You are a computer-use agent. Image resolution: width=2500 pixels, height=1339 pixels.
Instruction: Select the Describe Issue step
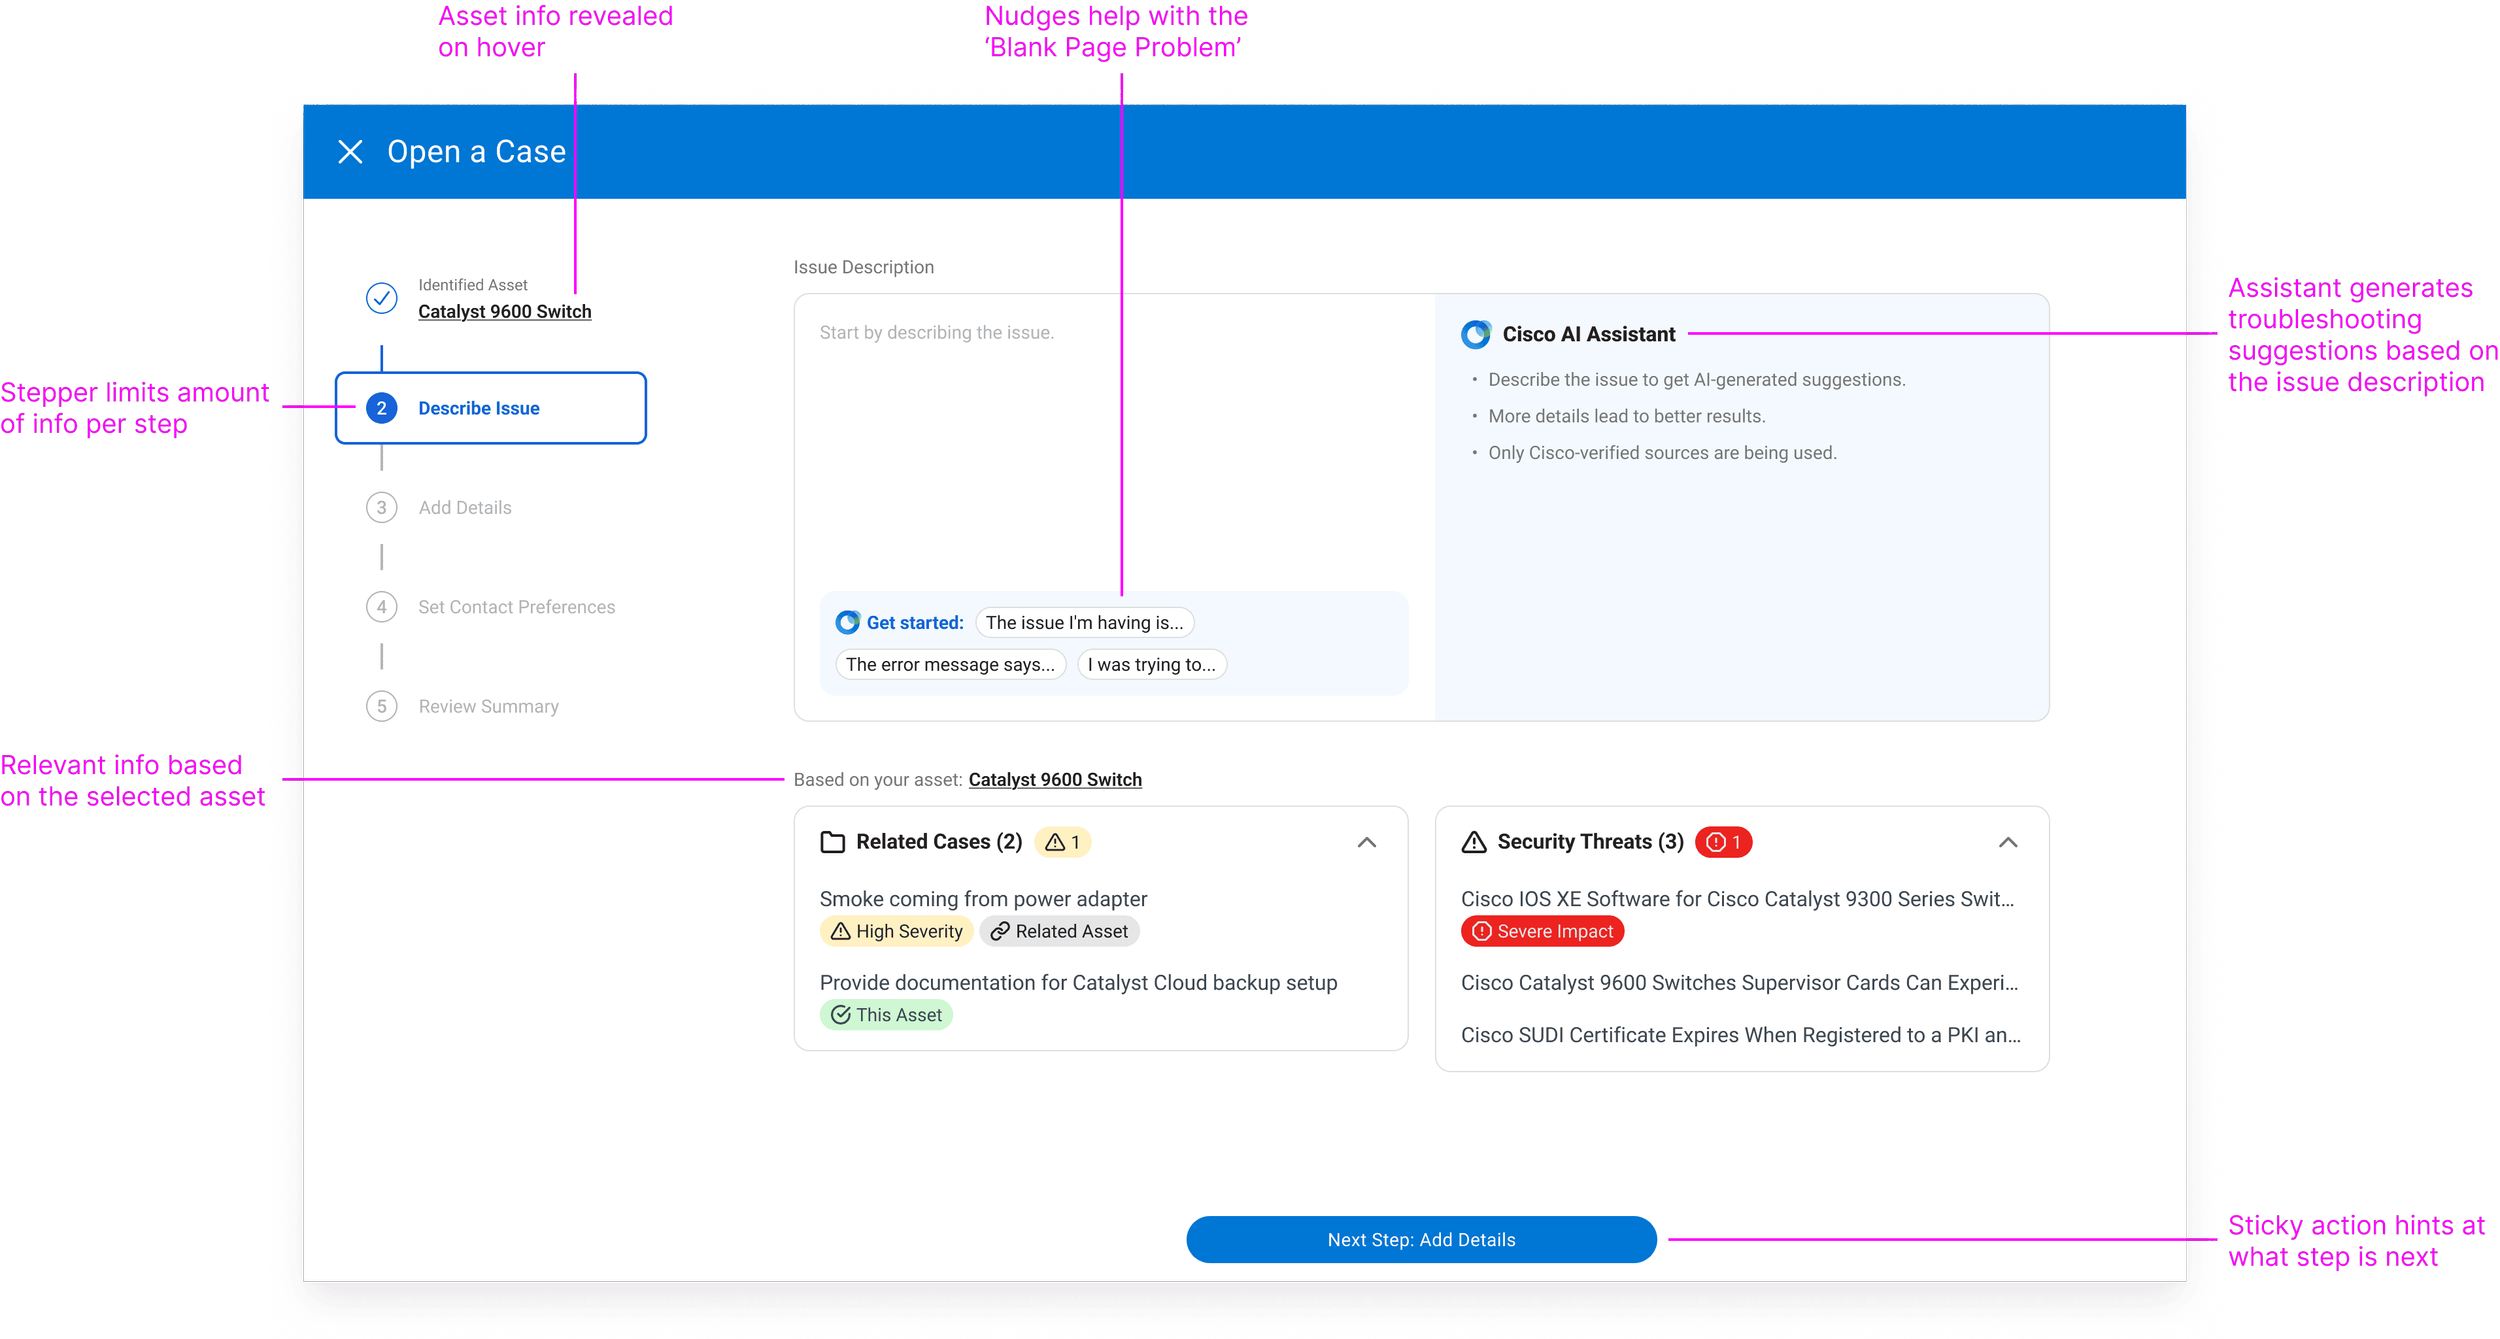(x=490, y=408)
